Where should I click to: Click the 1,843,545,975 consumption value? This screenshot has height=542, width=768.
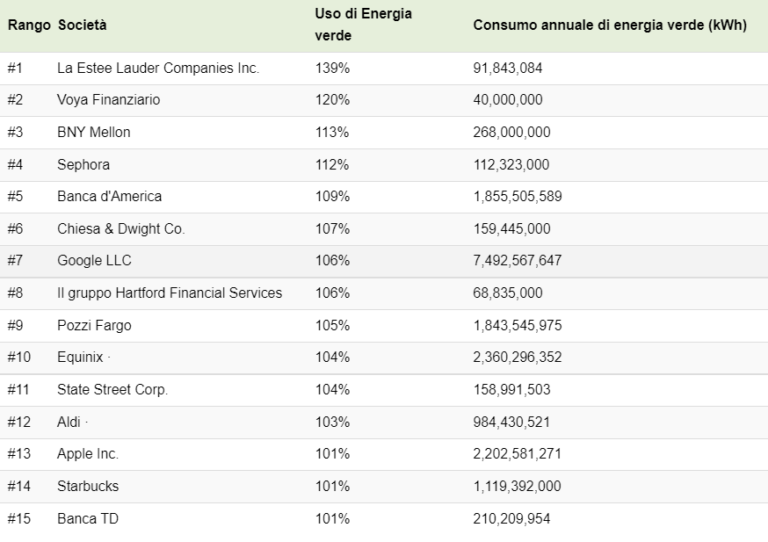517,326
